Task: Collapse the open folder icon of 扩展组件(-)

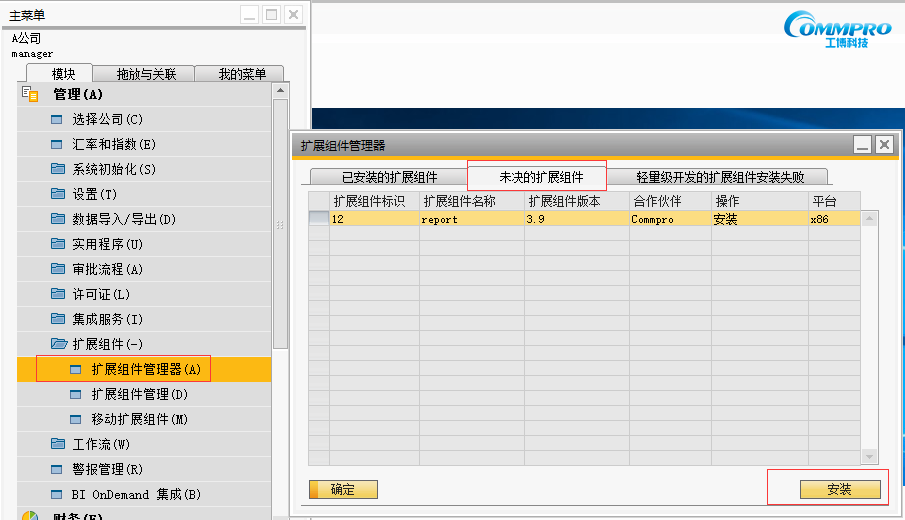Action: click(59, 343)
